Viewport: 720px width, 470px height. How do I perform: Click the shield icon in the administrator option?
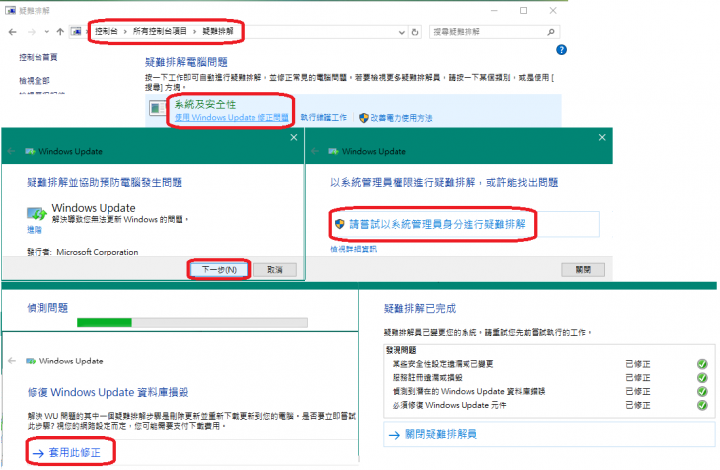click(x=340, y=224)
